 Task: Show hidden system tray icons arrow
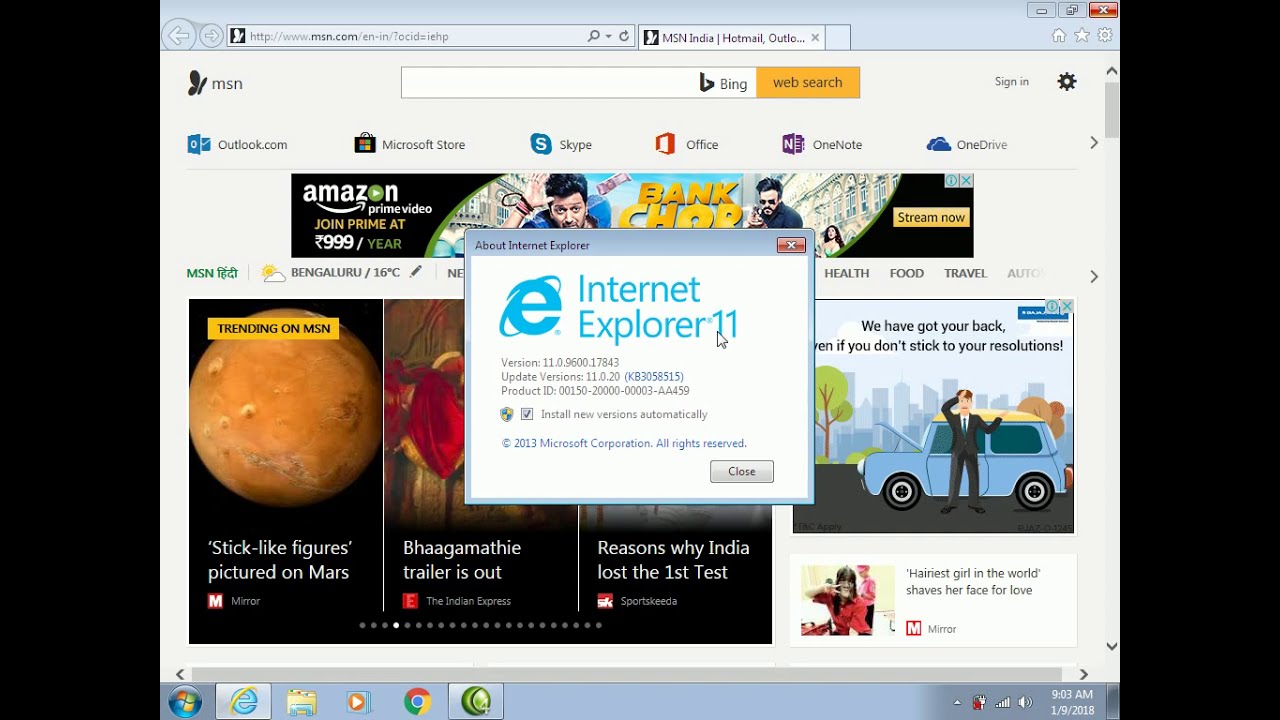[957, 702]
